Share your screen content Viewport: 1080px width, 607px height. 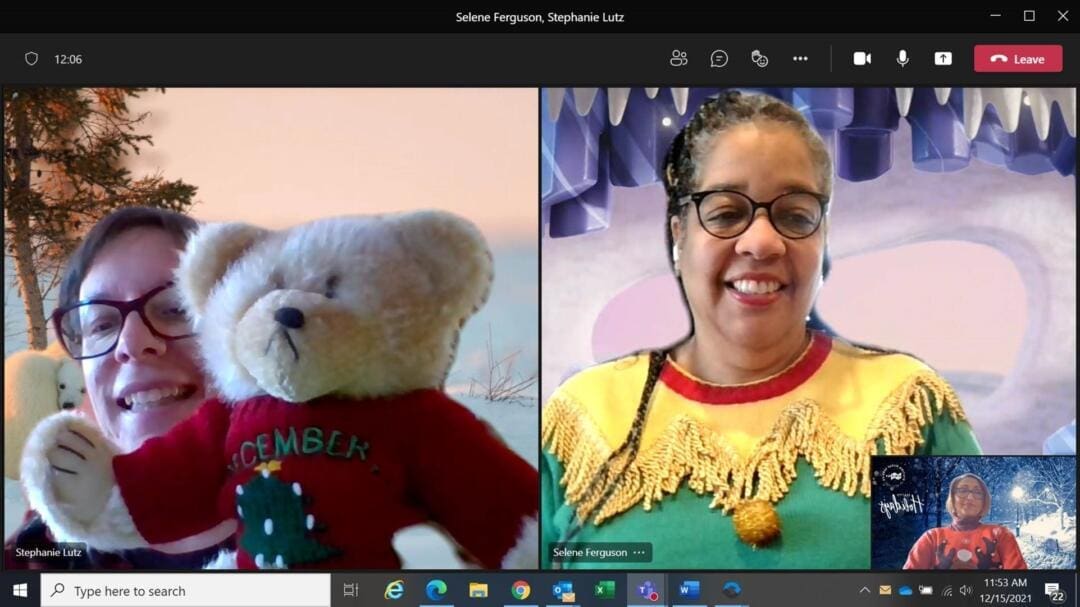943,59
